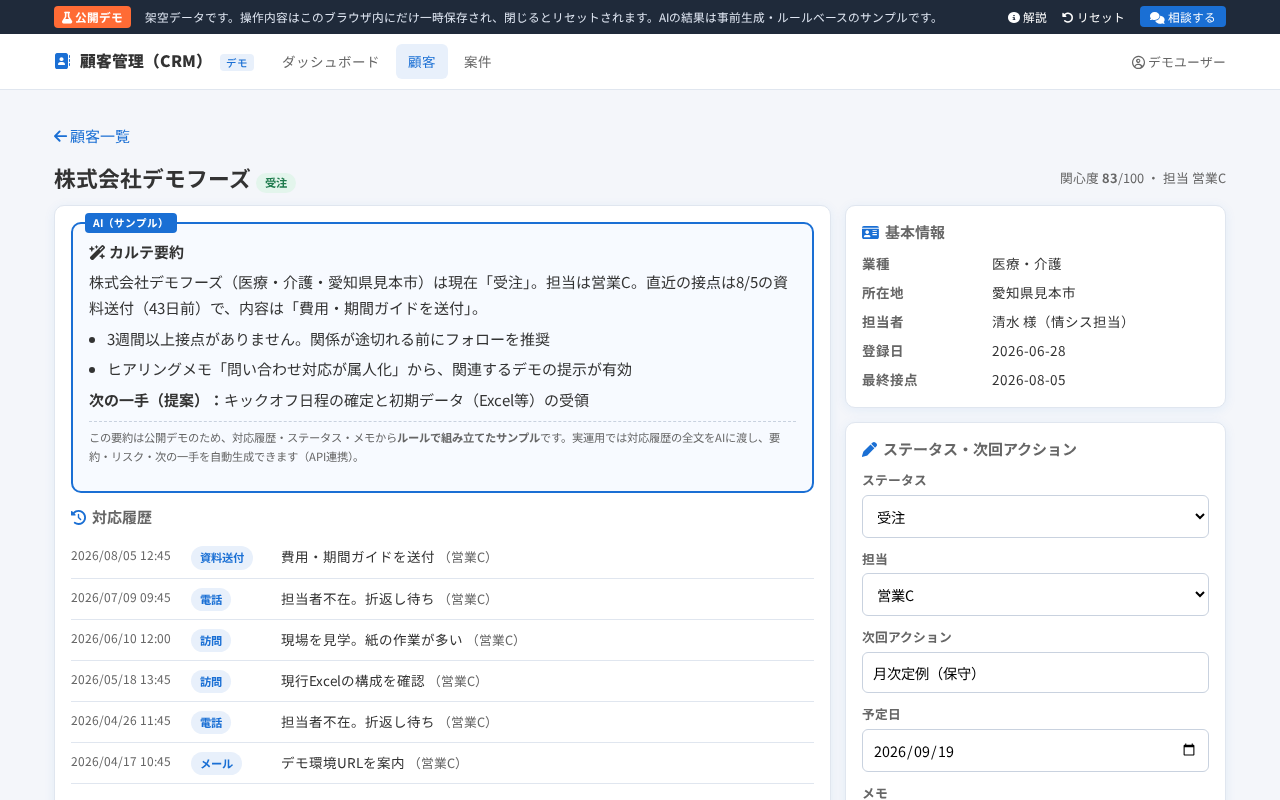The image size is (1280, 800).
Task: Click the back arrow icon before 顧客一覧
Action: (60, 136)
